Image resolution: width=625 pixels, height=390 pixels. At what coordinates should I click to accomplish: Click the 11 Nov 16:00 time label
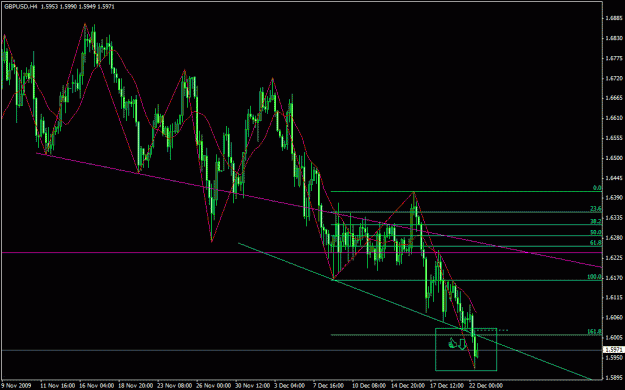[57, 386]
